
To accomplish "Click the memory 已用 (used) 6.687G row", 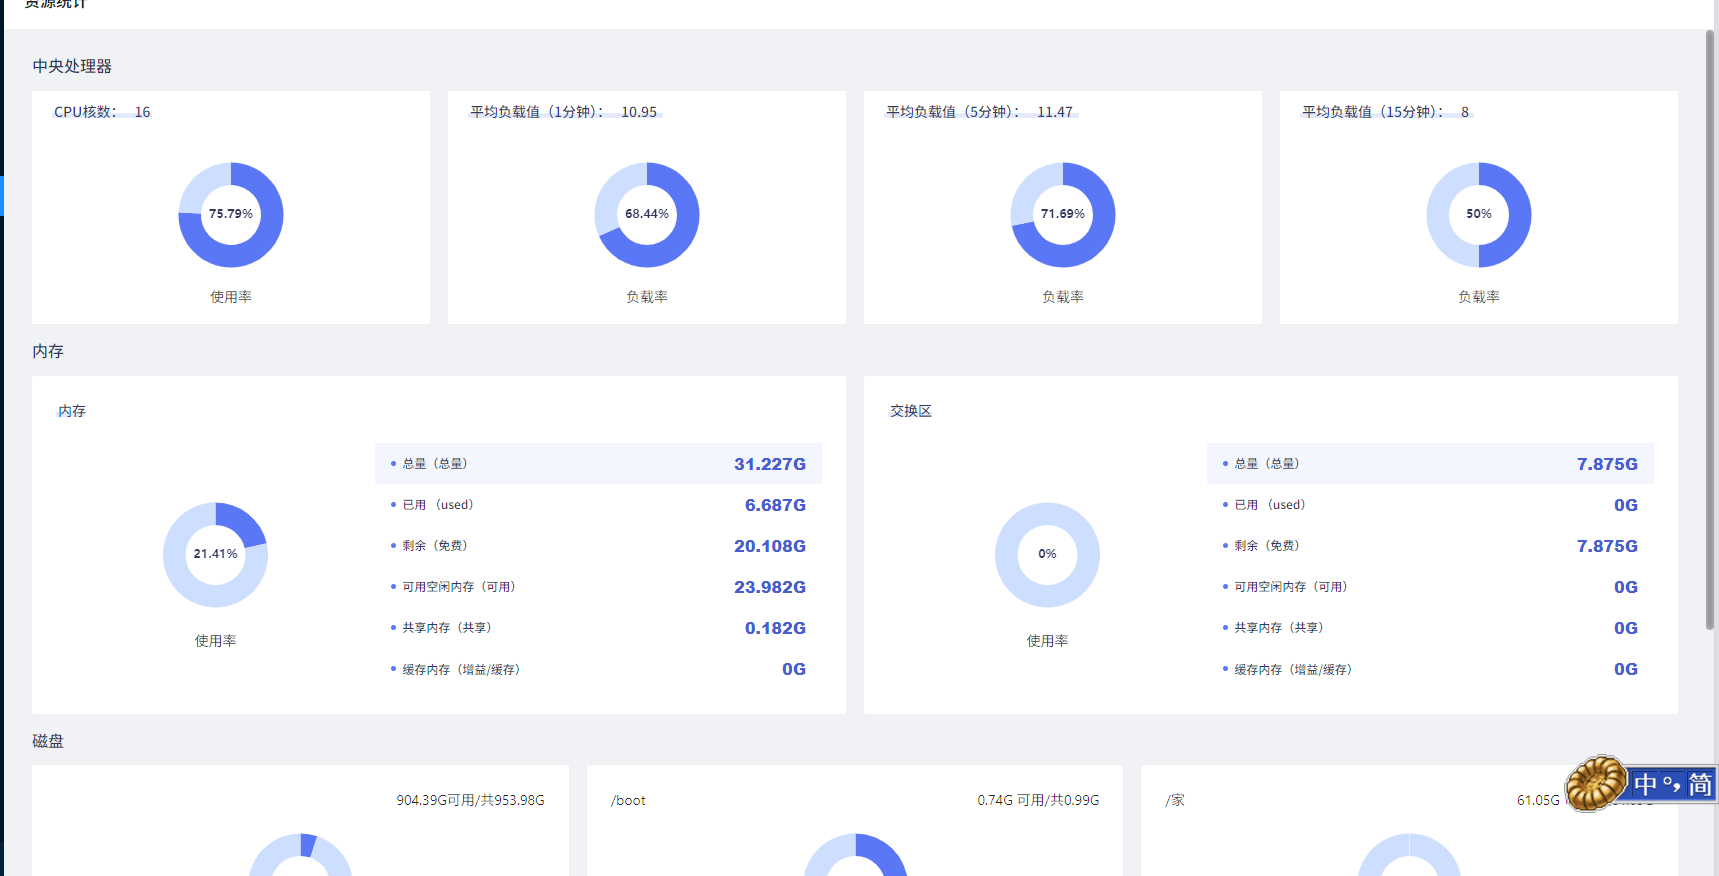I will (x=598, y=505).
